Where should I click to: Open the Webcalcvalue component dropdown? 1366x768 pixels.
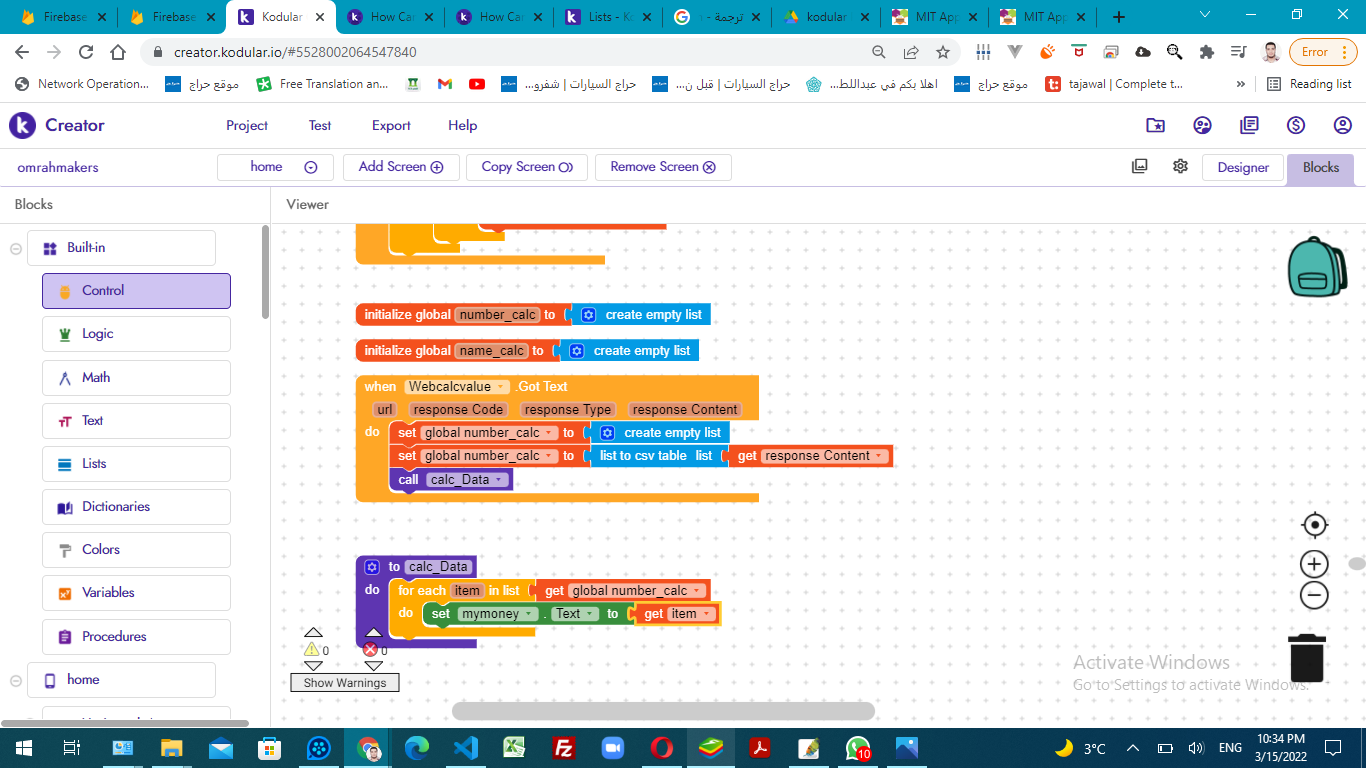(x=458, y=387)
